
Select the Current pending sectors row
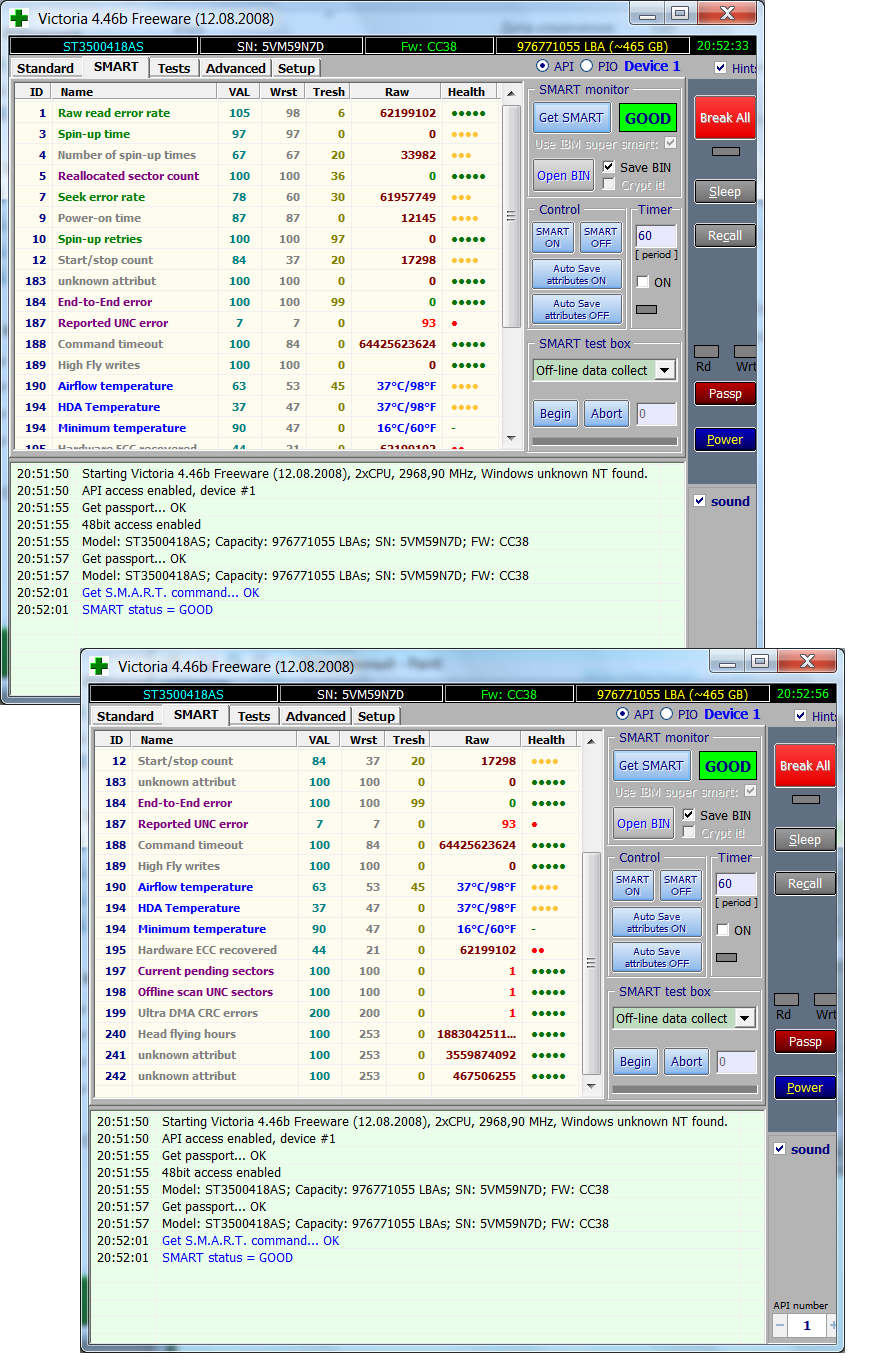pyautogui.click(x=205, y=971)
